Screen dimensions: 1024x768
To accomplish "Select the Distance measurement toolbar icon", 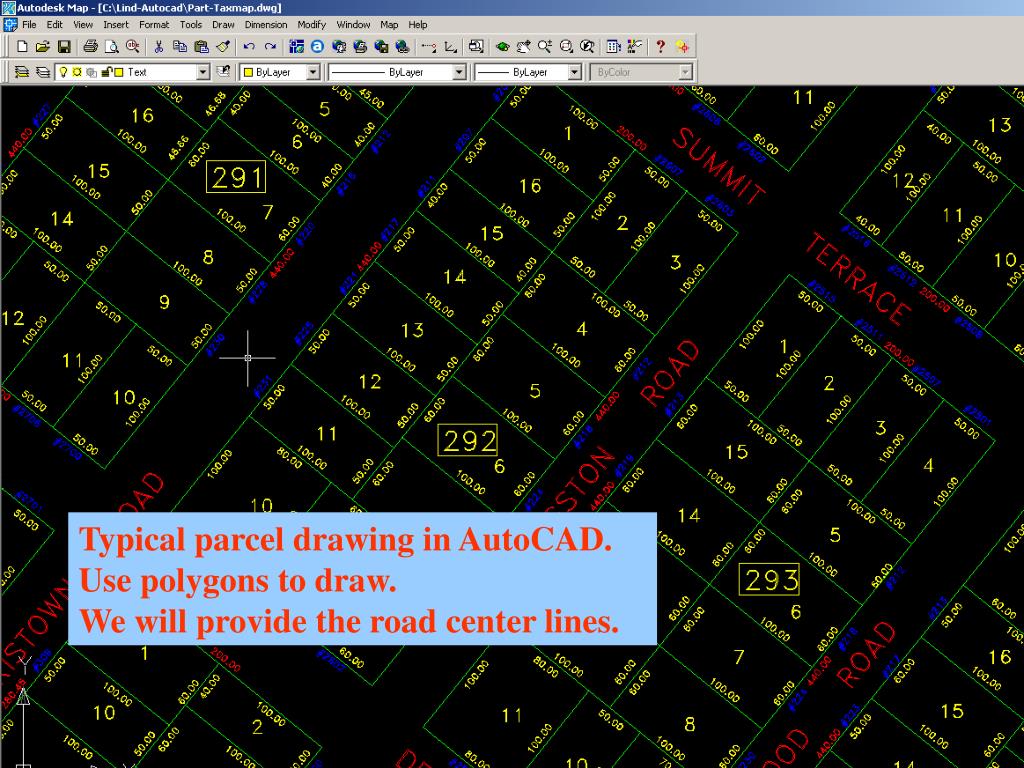I will [428, 47].
